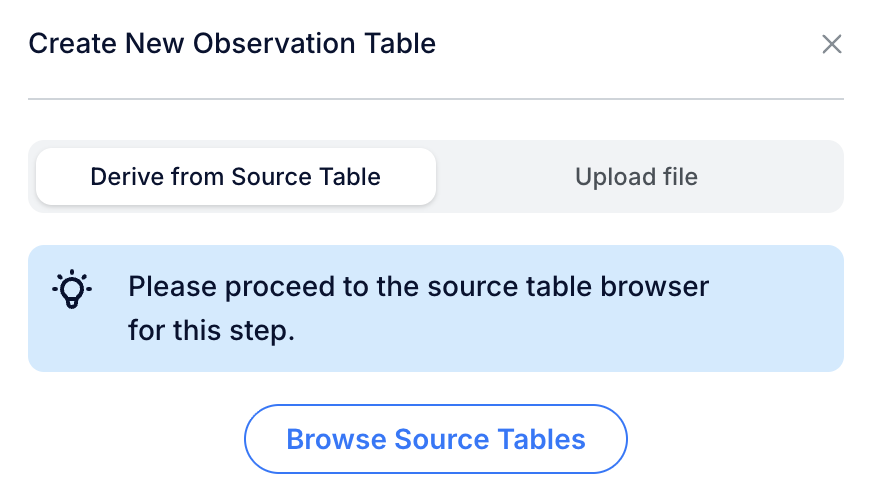Activate the Upload file option

636,177
